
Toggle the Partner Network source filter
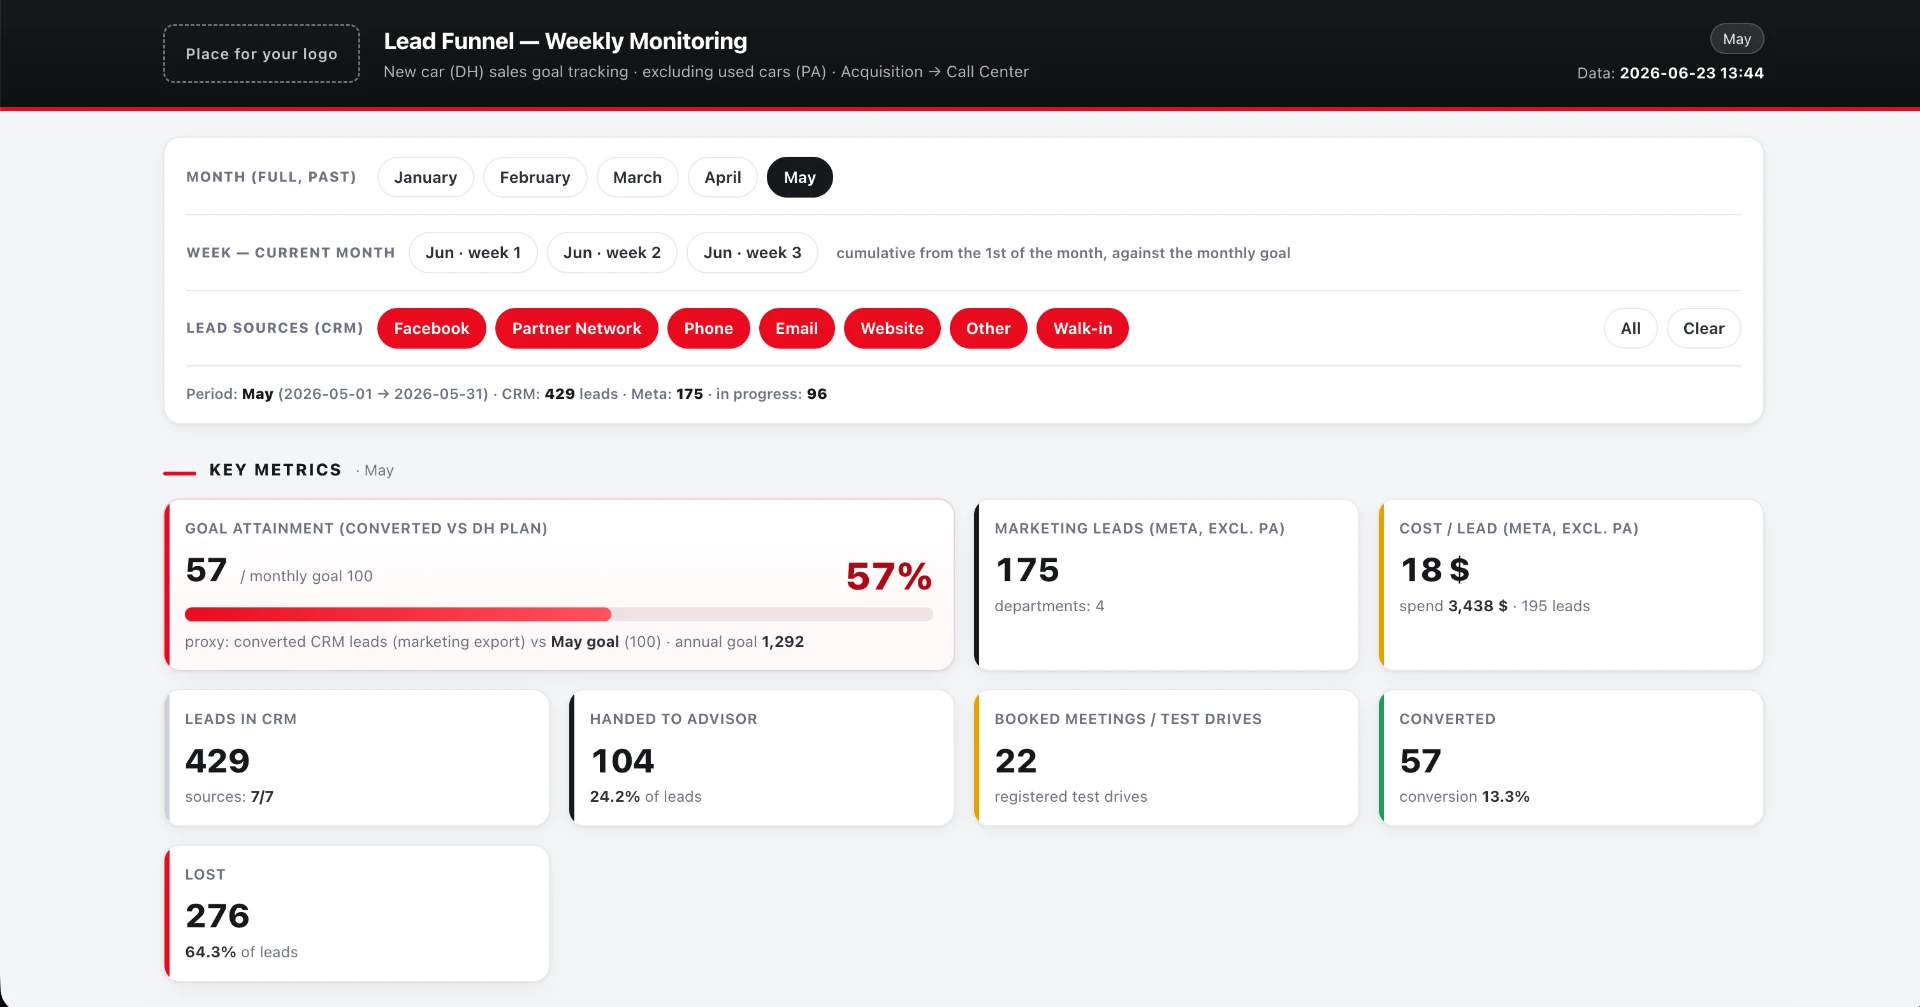click(x=576, y=328)
